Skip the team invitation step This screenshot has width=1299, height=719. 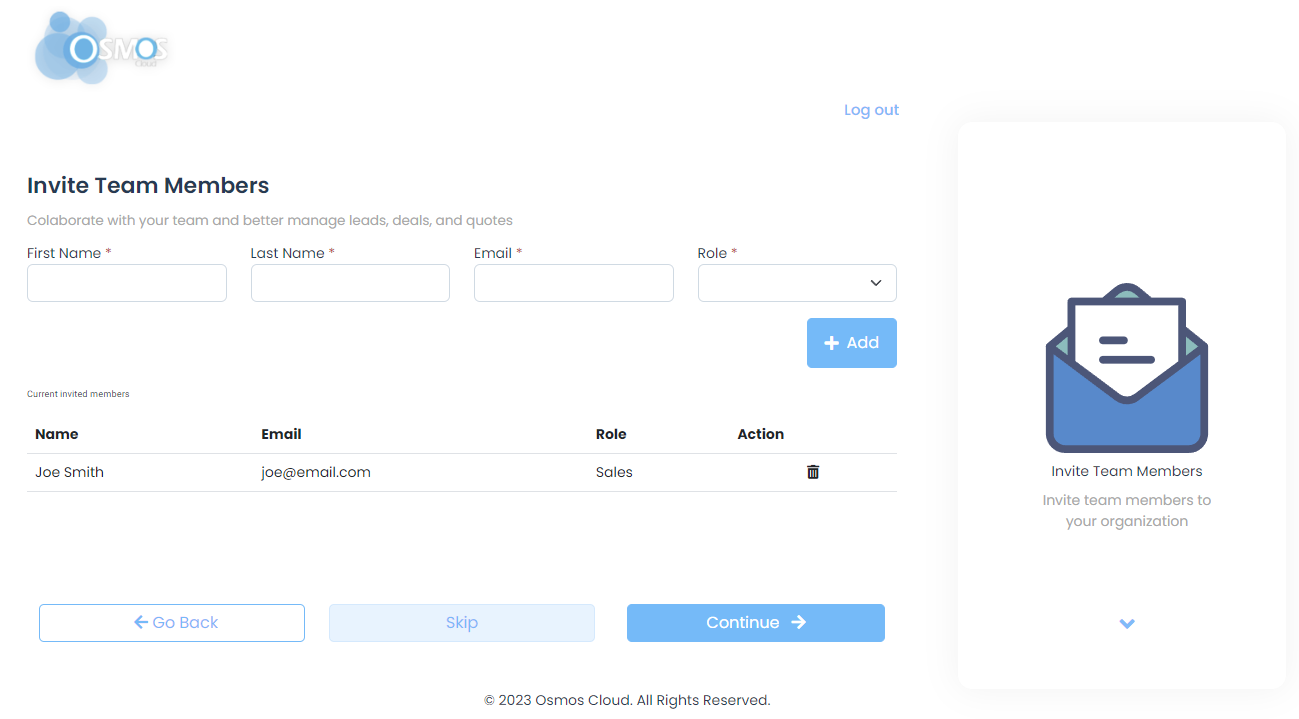pyautogui.click(x=462, y=623)
